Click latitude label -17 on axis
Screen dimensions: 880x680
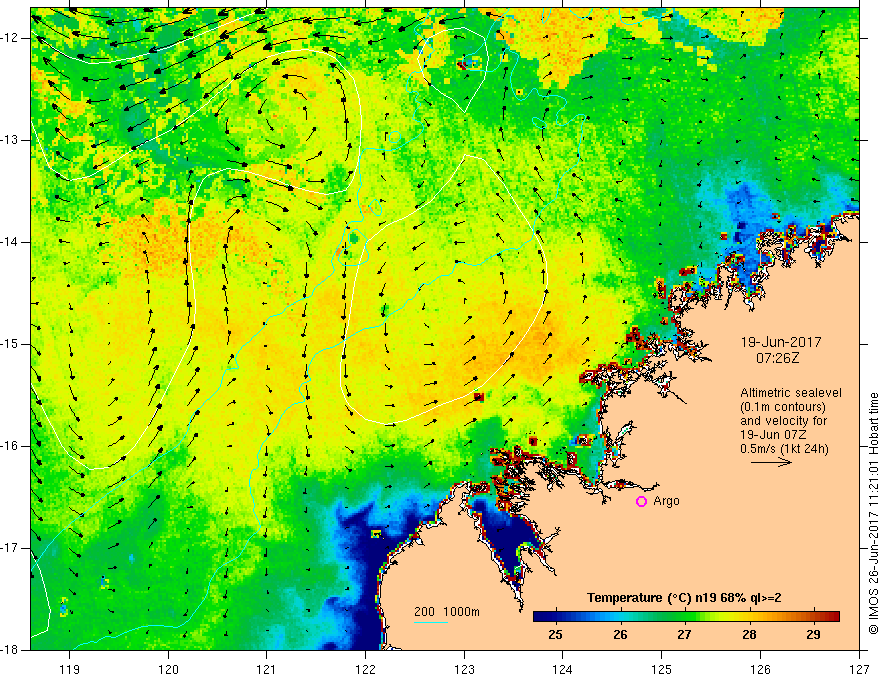9,548
